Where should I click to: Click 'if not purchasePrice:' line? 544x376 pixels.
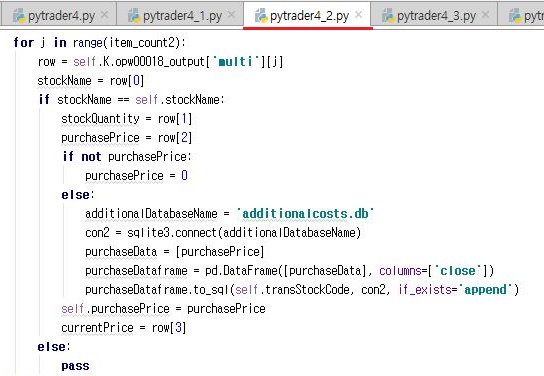[x=127, y=157]
